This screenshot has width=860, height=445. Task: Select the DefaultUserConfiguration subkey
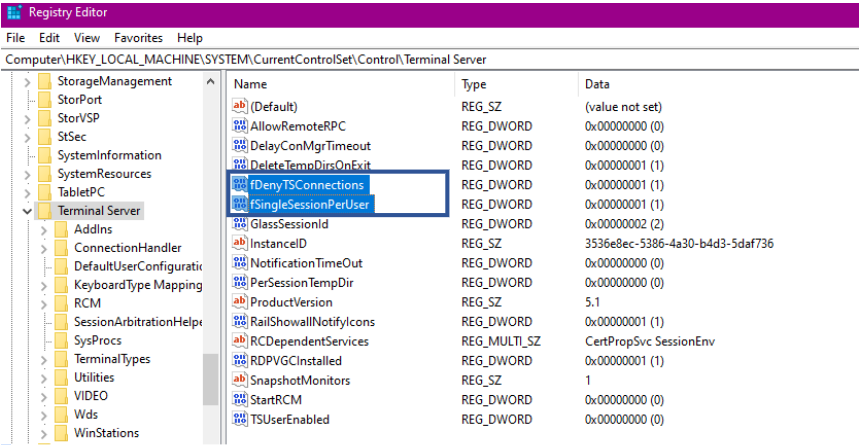tap(138, 267)
